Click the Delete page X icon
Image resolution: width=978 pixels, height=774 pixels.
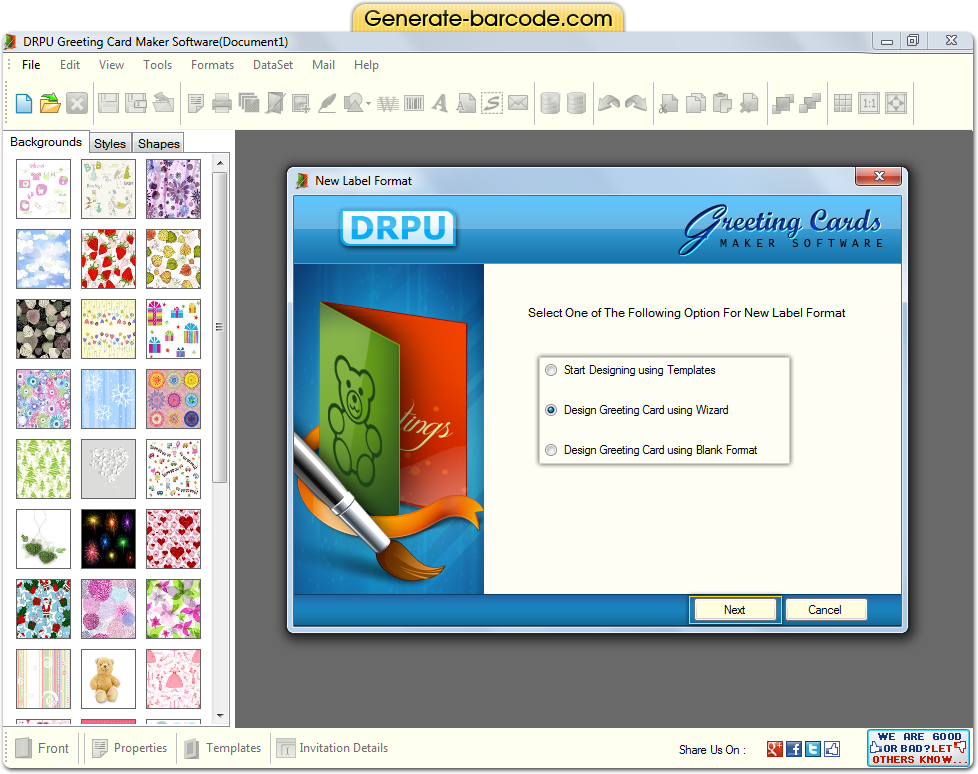(748, 103)
